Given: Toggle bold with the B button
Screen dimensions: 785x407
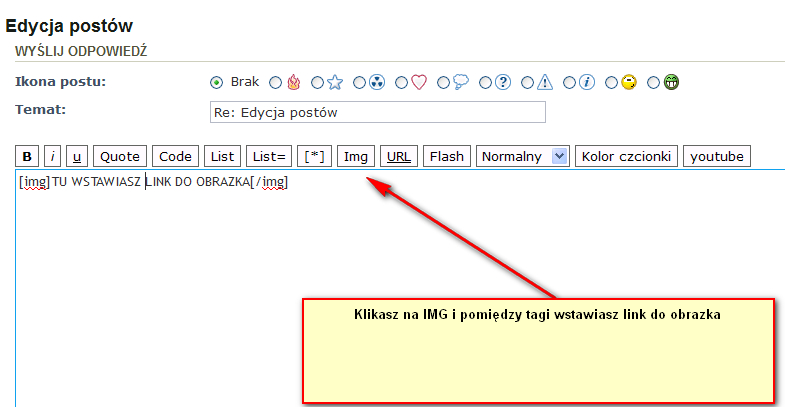Looking at the screenshot, I should [27, 156].
